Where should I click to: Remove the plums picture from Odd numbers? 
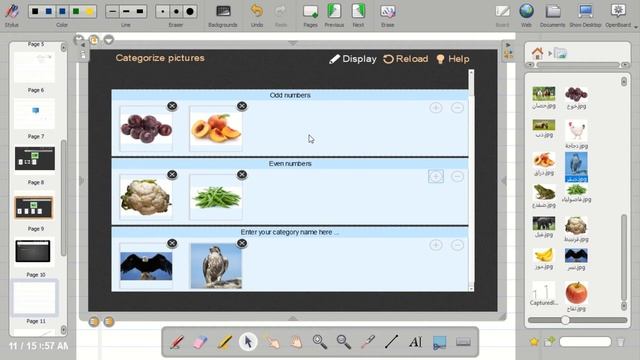172,106
